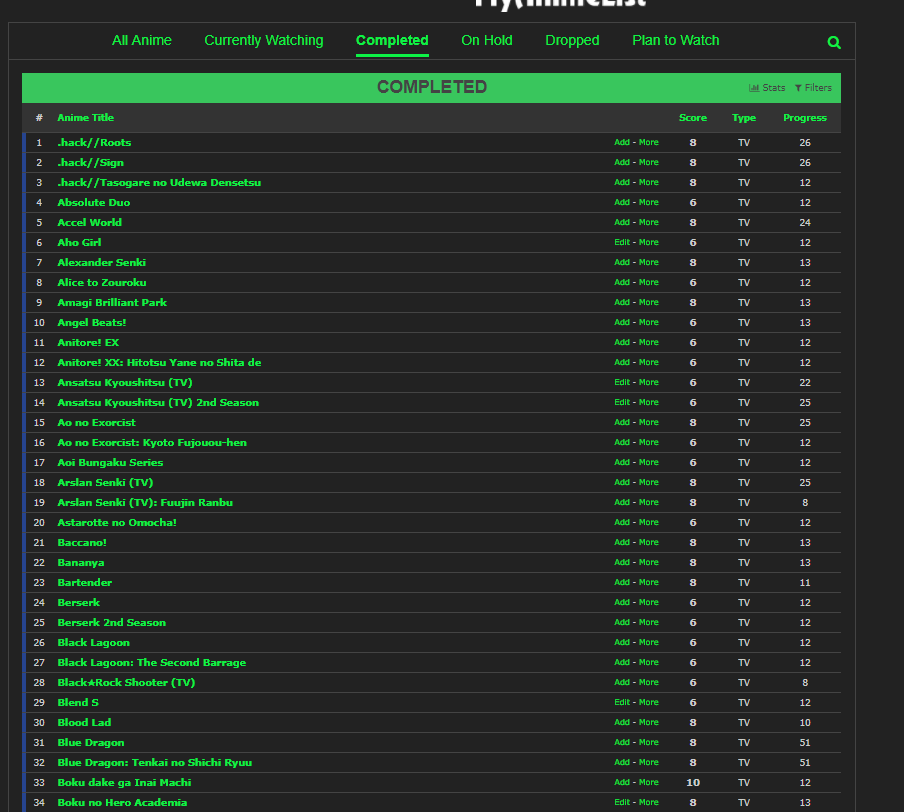Click progress 51 in Blue Dragon row
The height and width of the screenshot is (812, 904).
pos(805,743)
